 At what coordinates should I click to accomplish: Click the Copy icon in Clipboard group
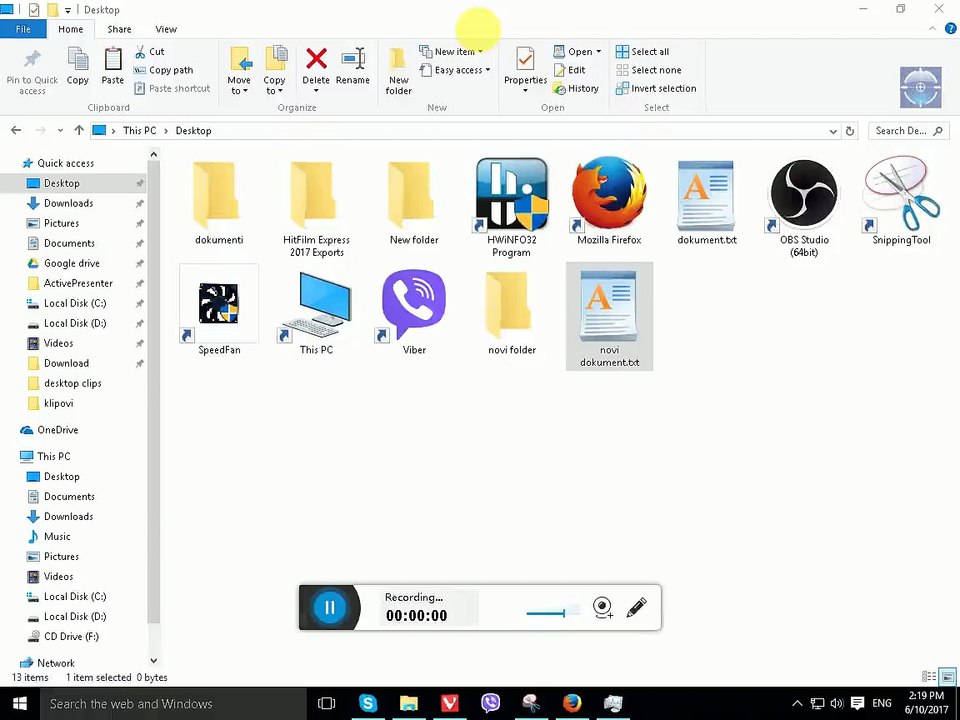pyautogui.click(x=78, y=59)
